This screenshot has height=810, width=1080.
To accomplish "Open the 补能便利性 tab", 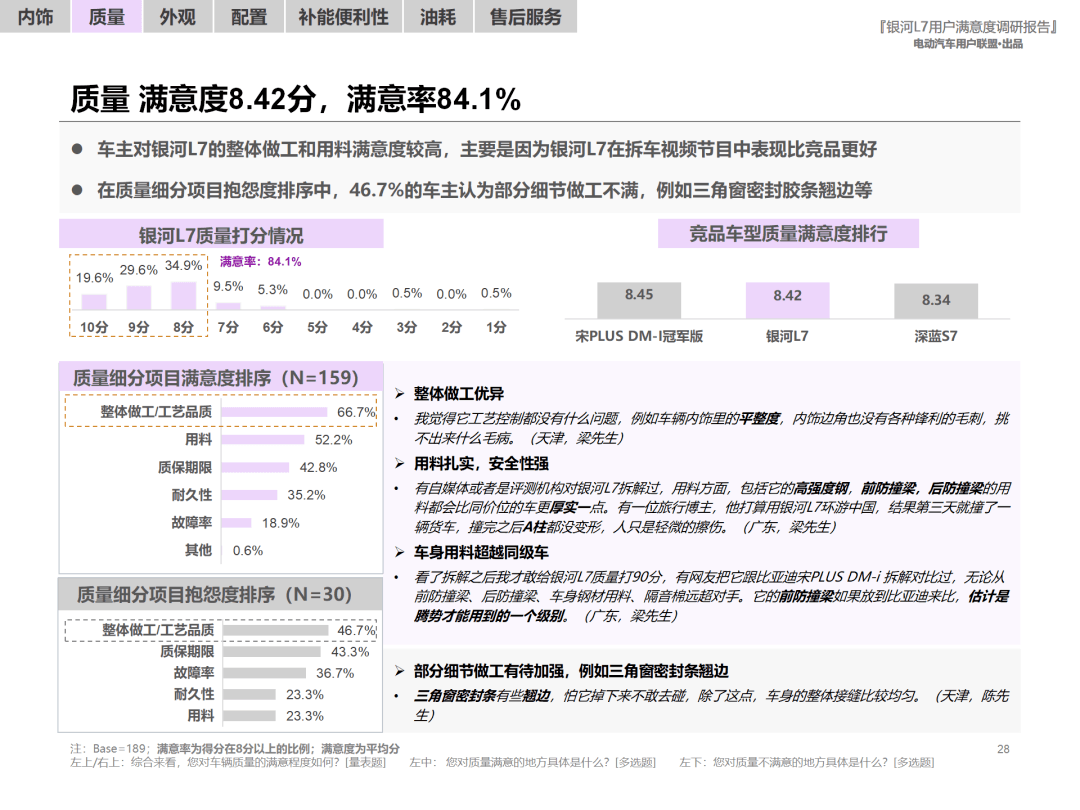I will tap(344, 17).
